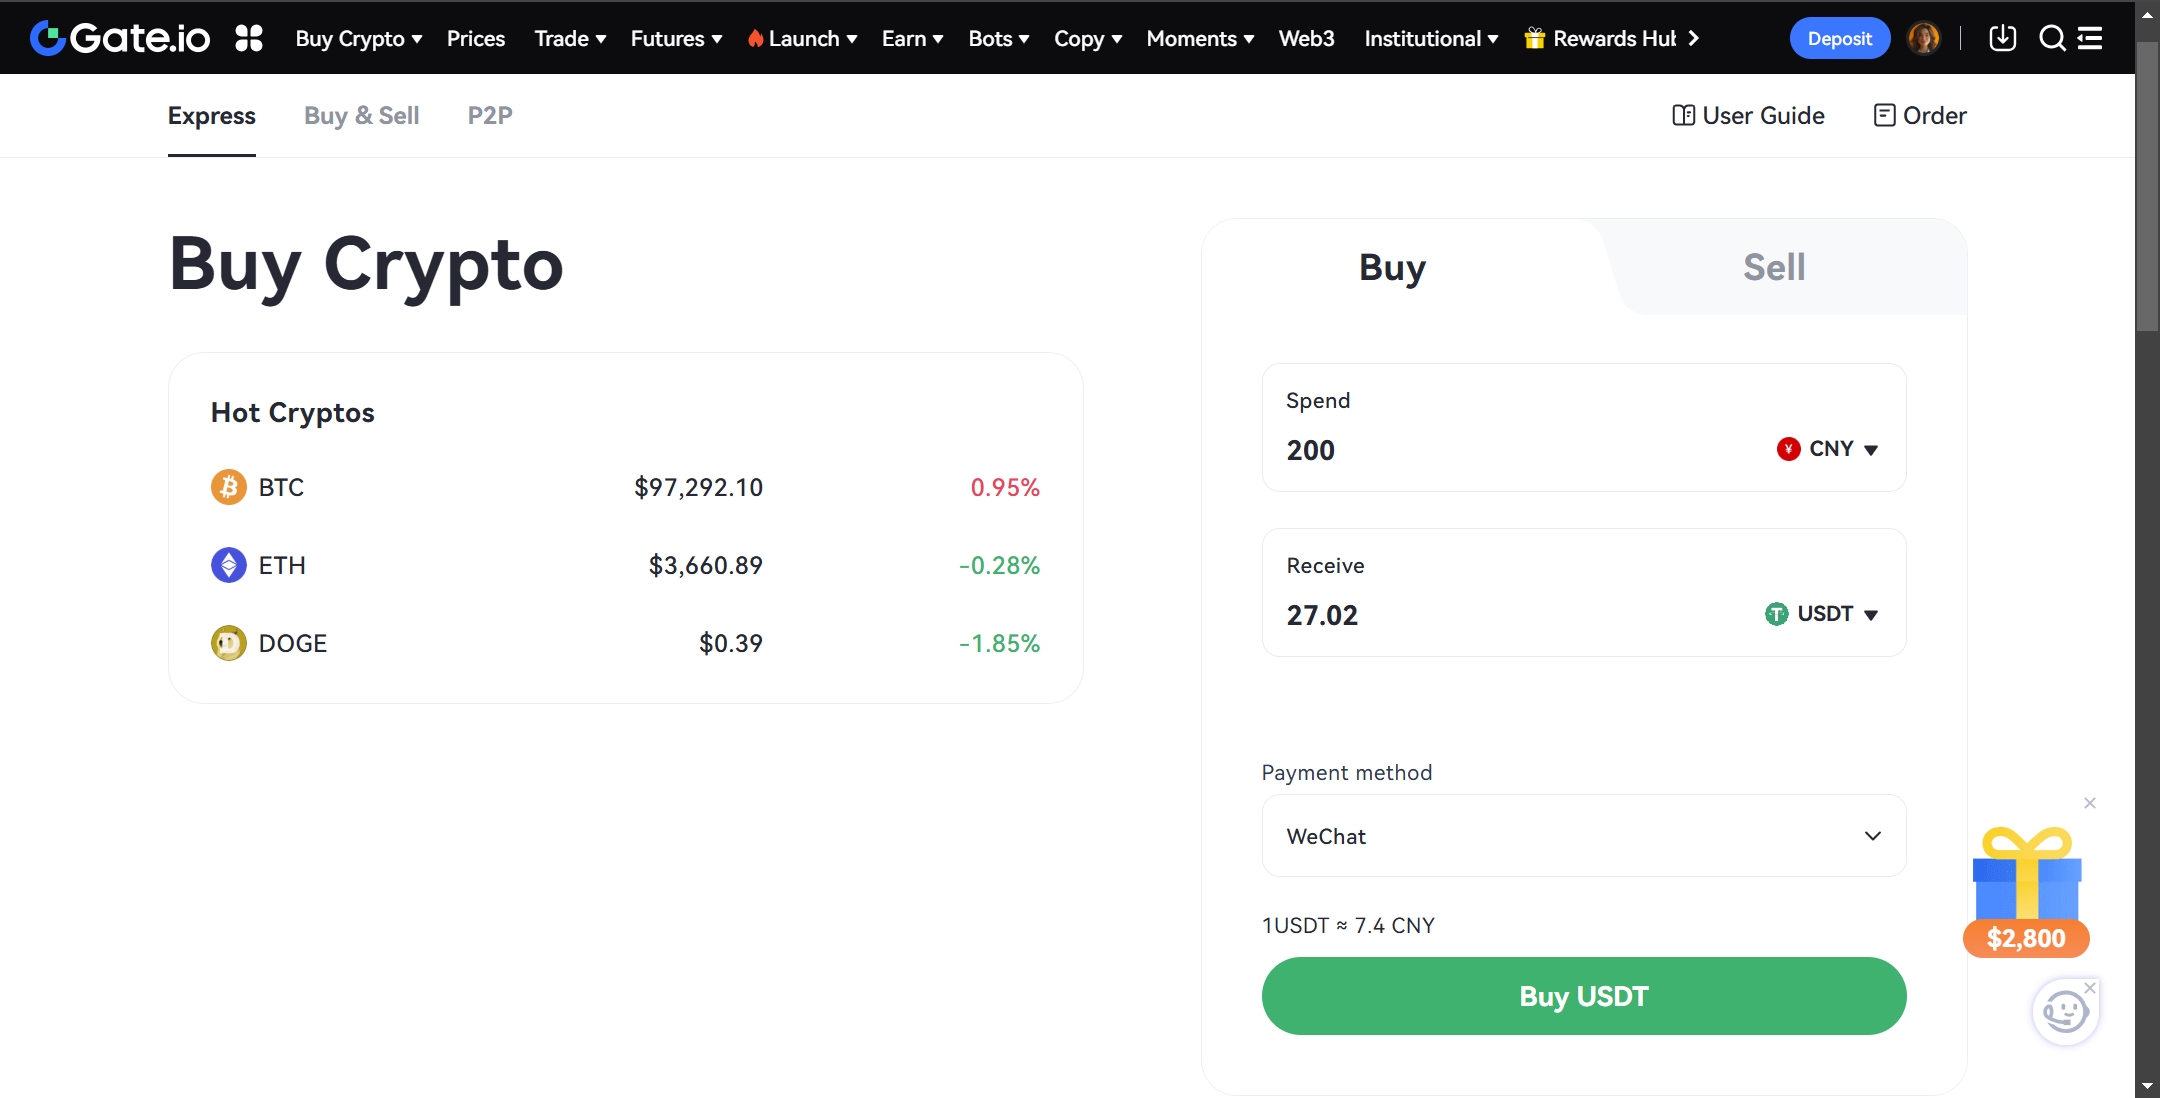Expand the USDT crypto selector
This screenshot has width=2160, height=1098.
point(1822,614)
